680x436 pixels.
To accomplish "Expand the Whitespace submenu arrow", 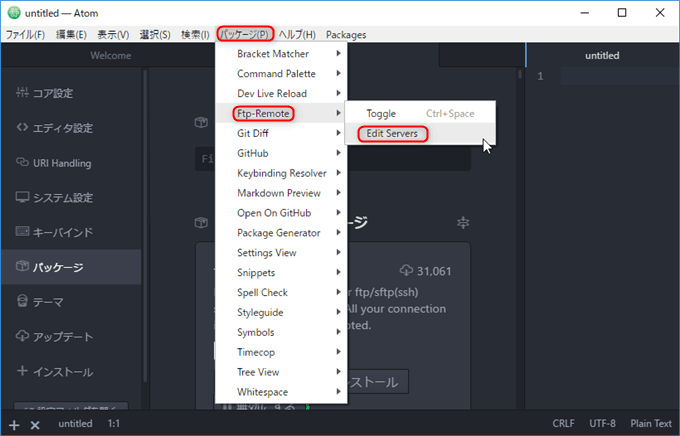I will coord(338,392).
